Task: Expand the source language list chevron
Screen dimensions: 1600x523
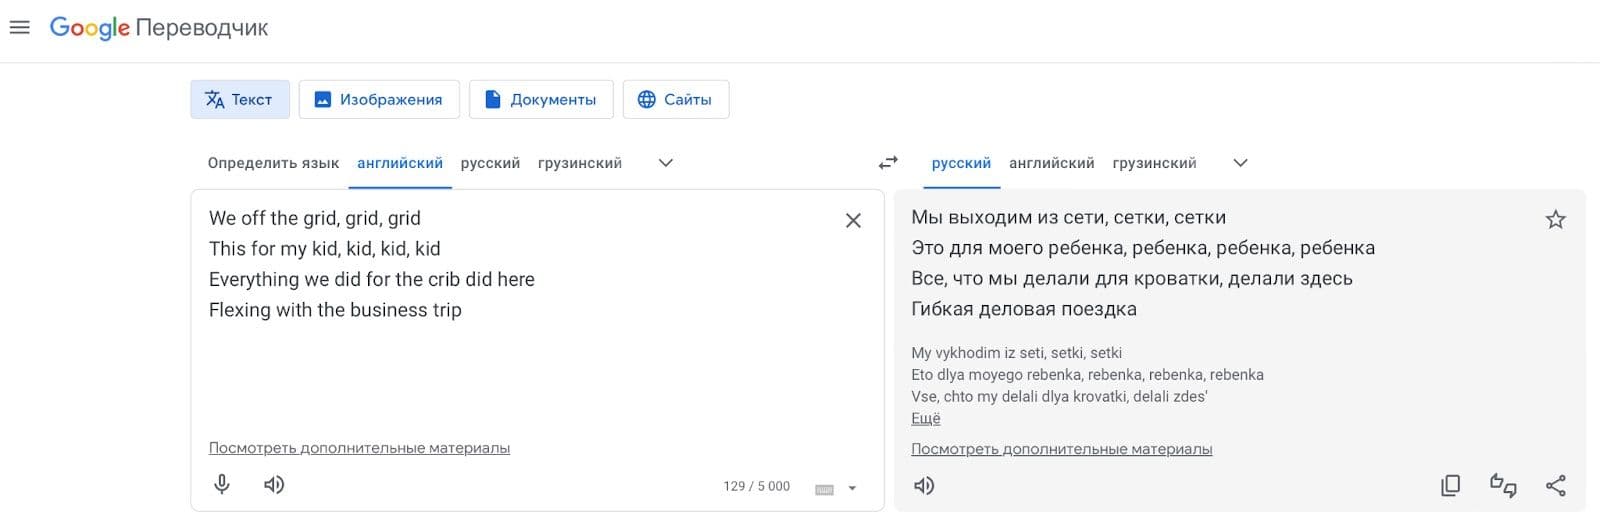Action: 666,163
